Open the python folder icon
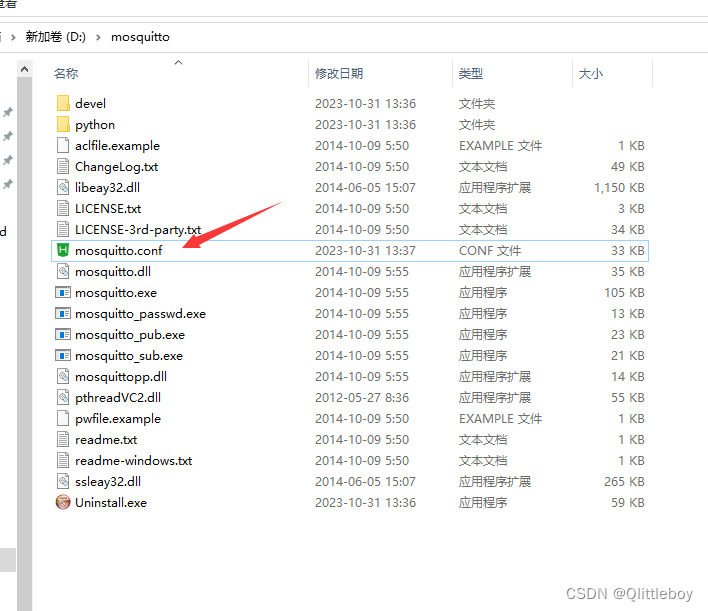 [x=63, y=125]
